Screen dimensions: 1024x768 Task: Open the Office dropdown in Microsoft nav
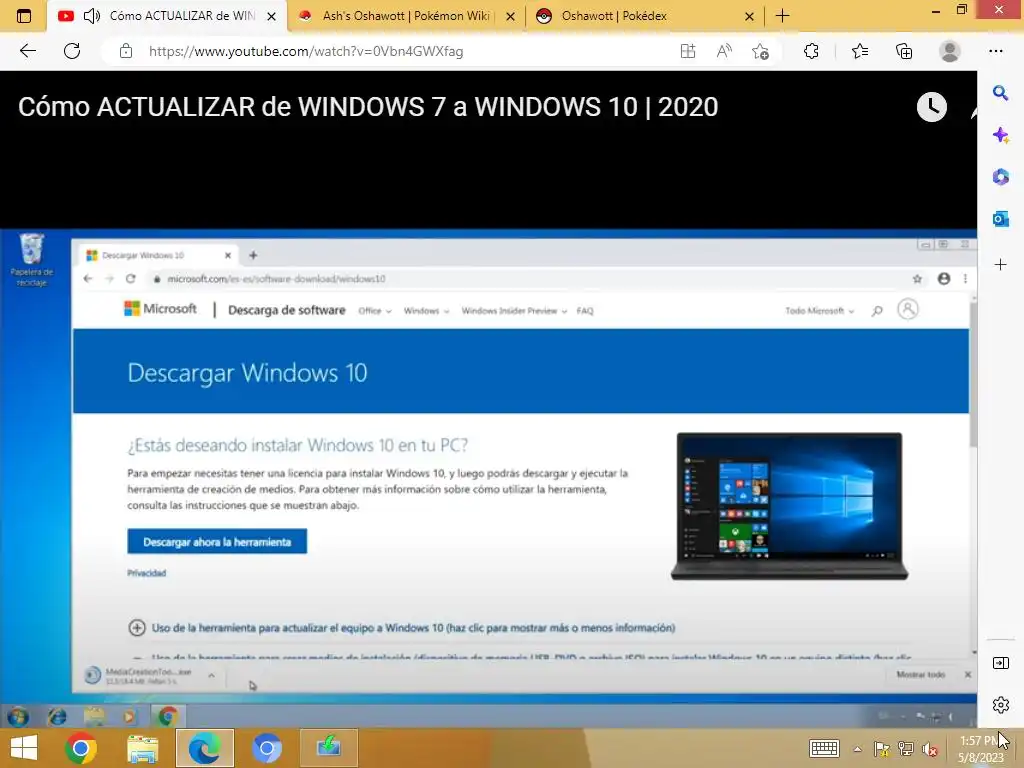click(375, 311)
